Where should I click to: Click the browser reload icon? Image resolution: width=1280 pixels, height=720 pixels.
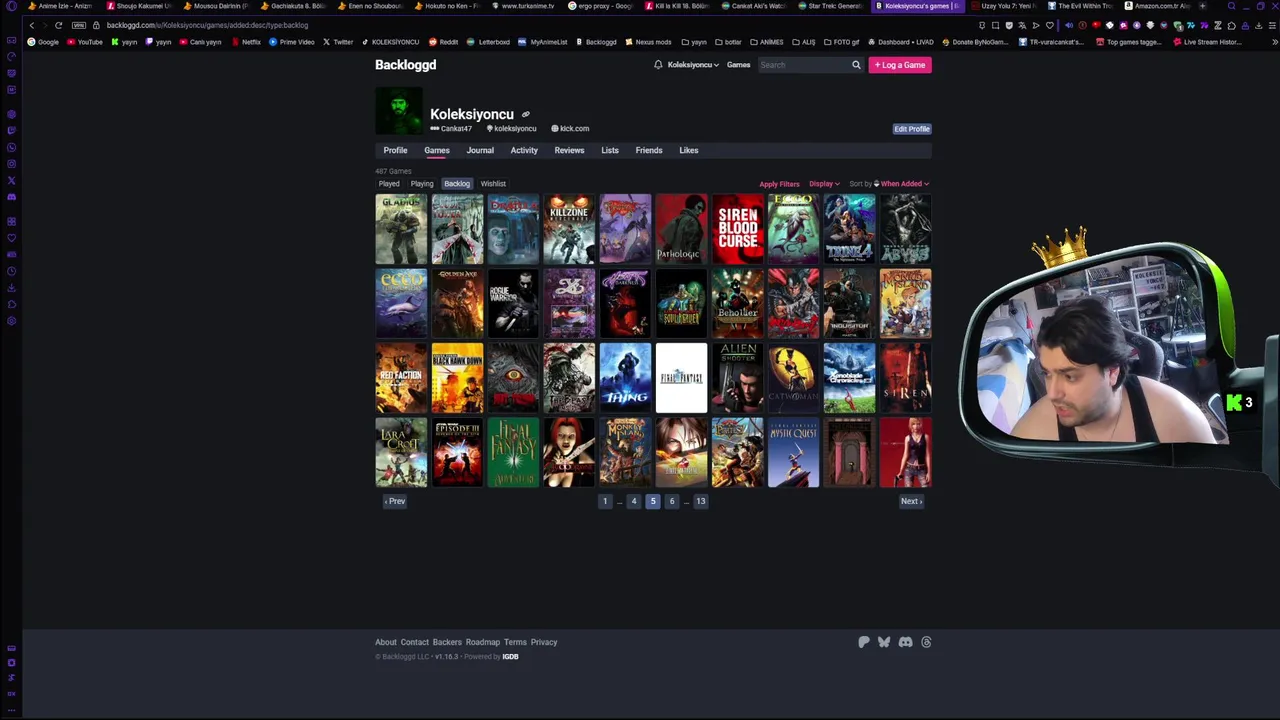(58, 25)
